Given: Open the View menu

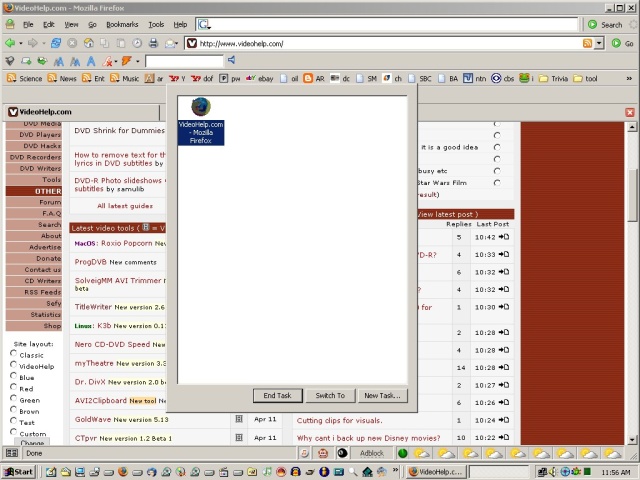Looking at the screenshot, I should [71, 24].
